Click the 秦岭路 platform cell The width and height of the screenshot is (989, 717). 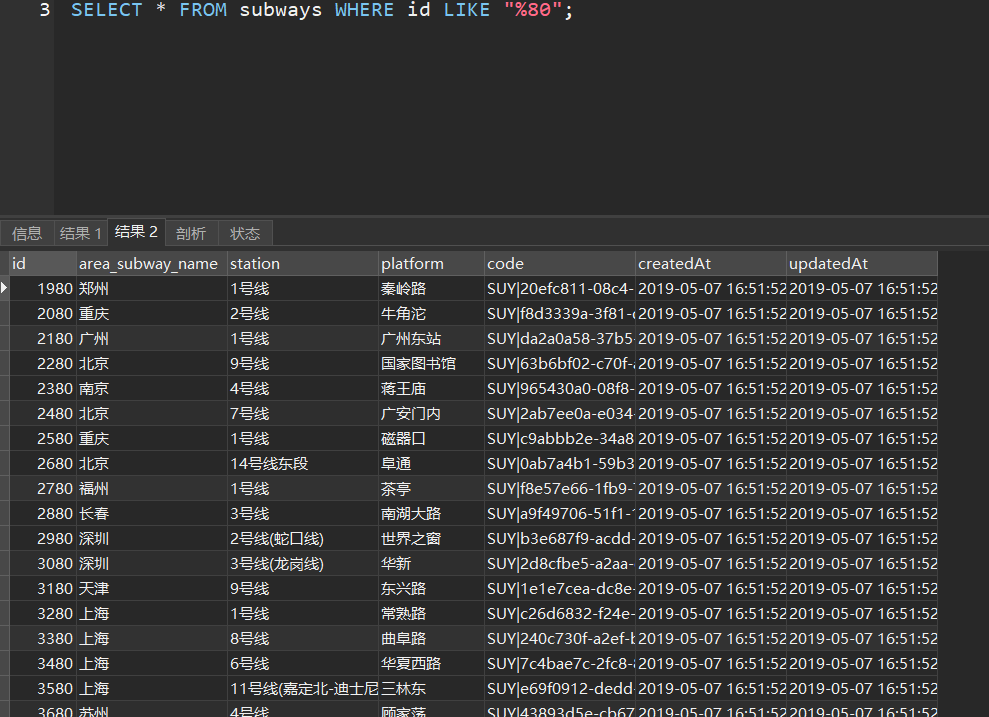point(431,289)
